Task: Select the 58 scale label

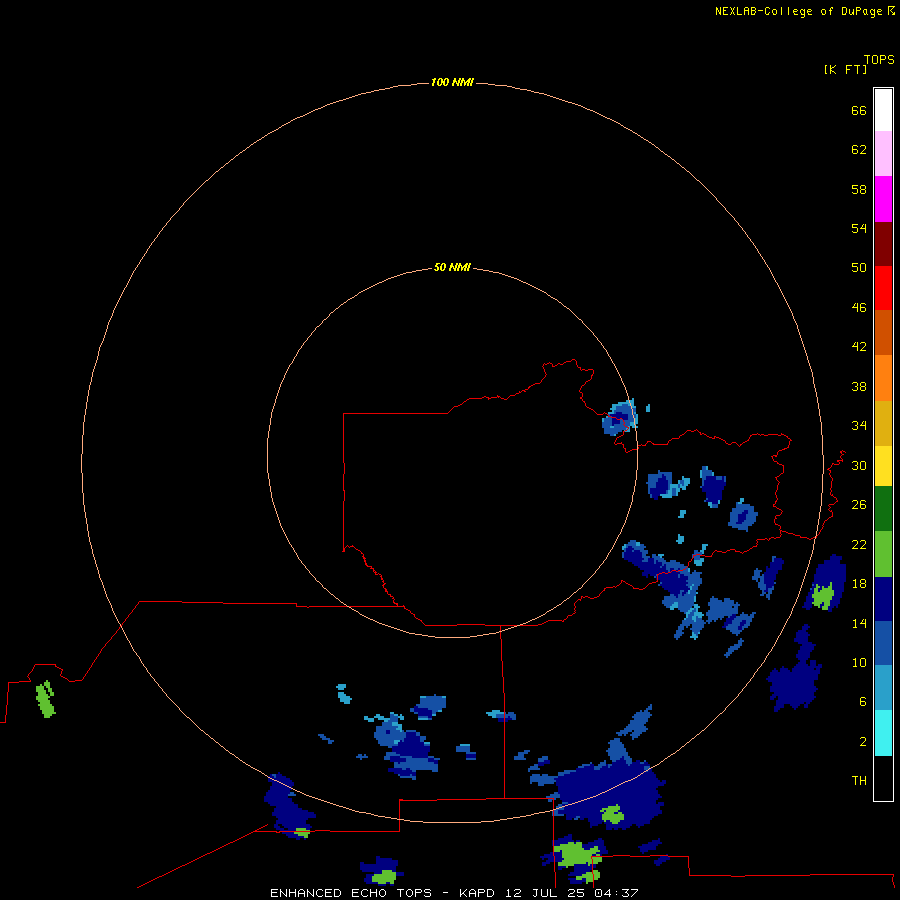Action: (x=859, y=189)
